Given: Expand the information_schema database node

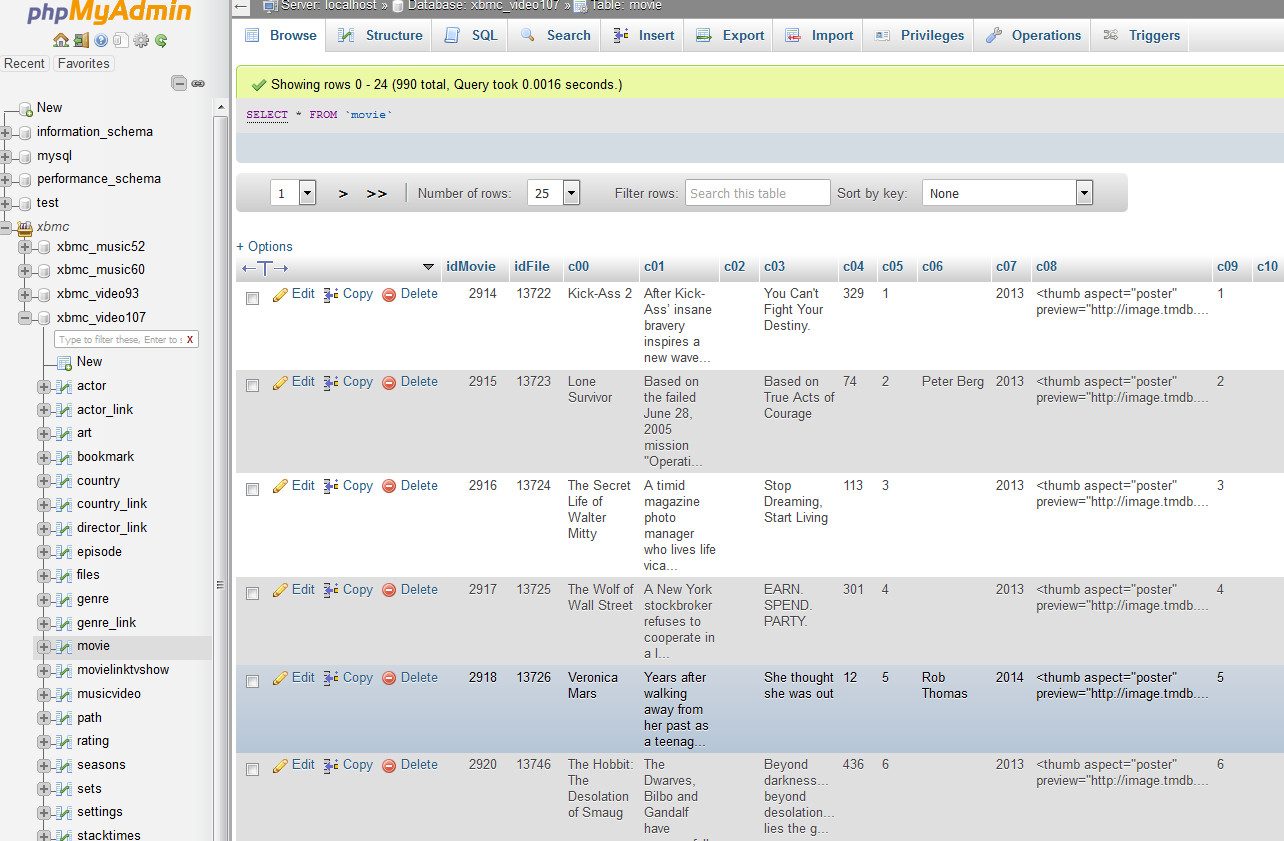Looking at the screenshot, I should coord(6,132).
